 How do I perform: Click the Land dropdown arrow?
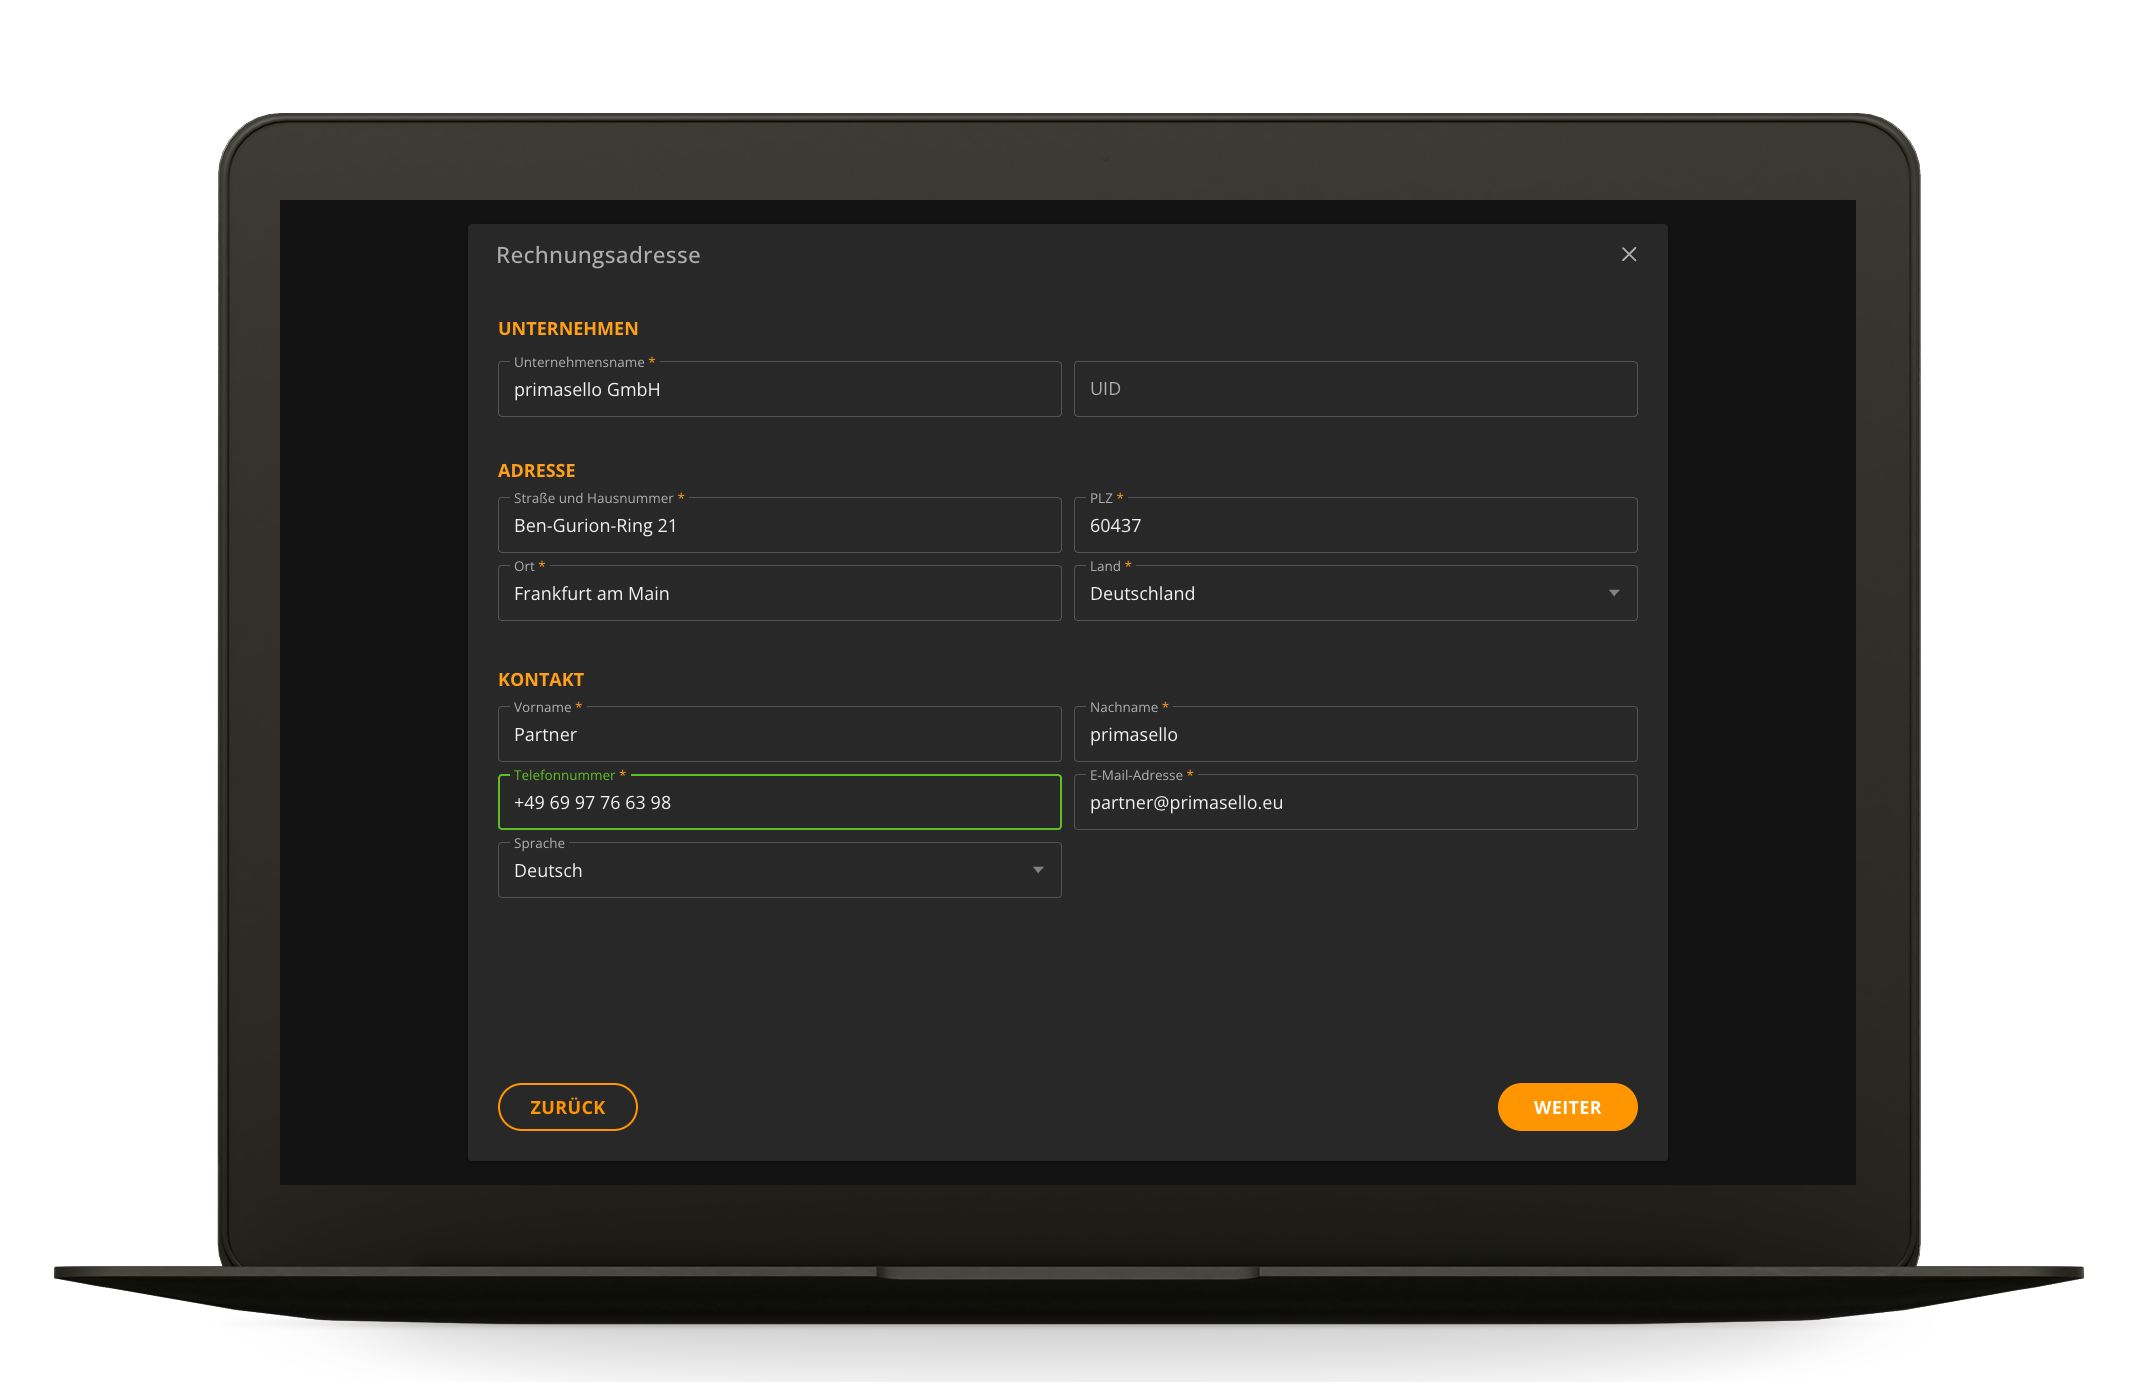tap(1613, 593)
